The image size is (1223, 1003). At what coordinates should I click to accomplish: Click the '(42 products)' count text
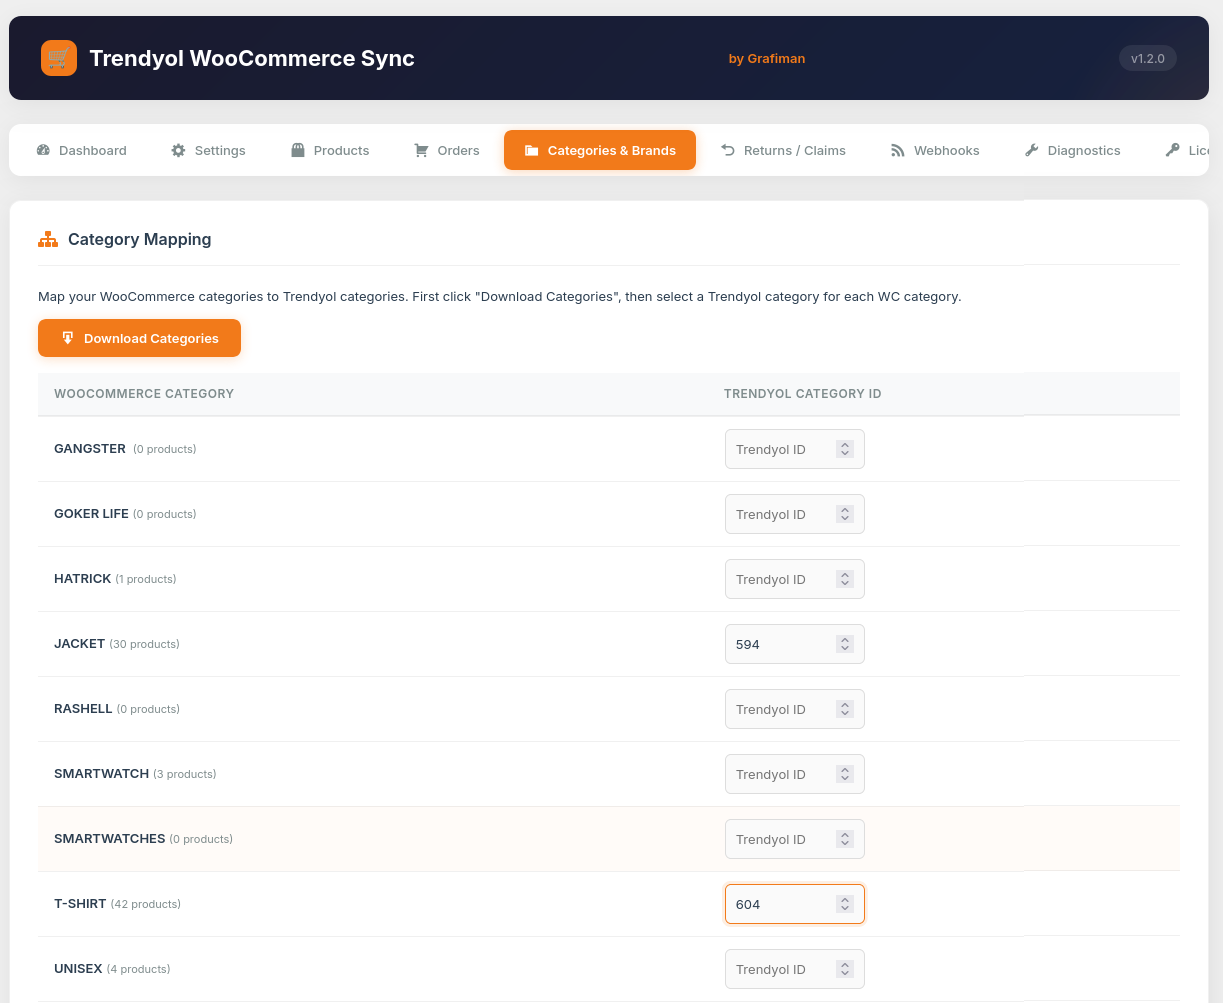[146, 904]
